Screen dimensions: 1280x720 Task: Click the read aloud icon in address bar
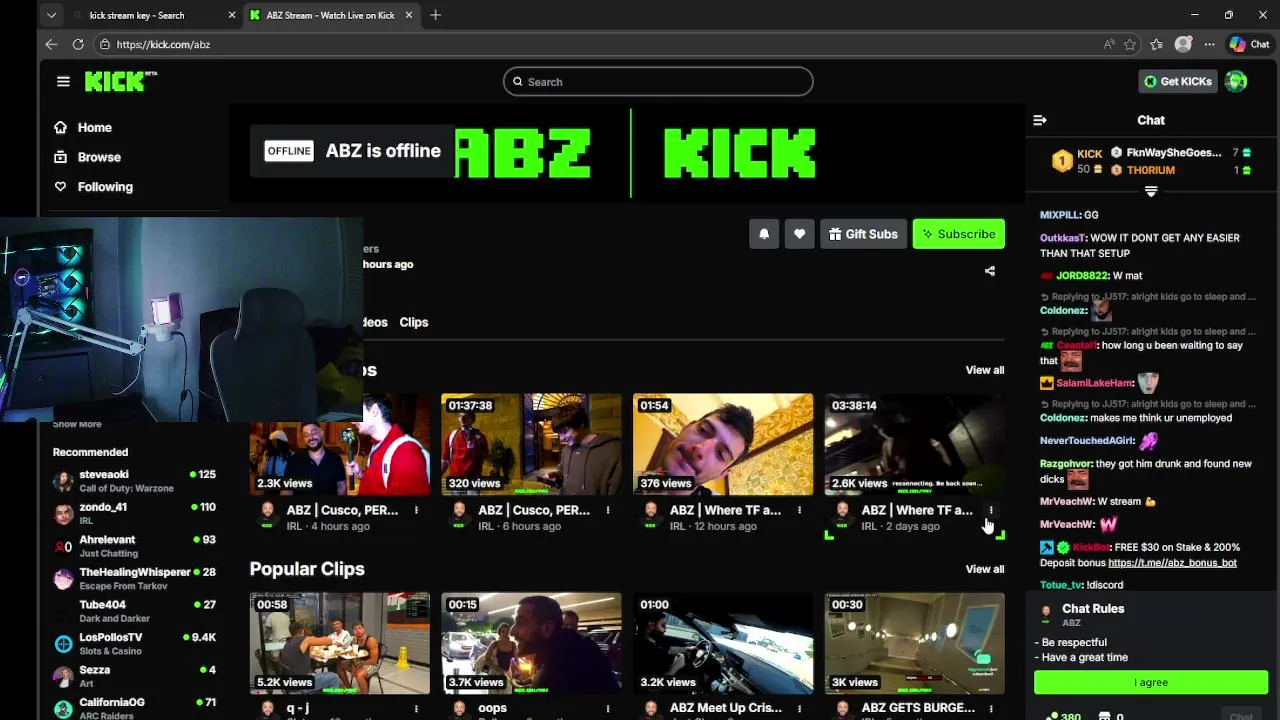coord(1109,44)
